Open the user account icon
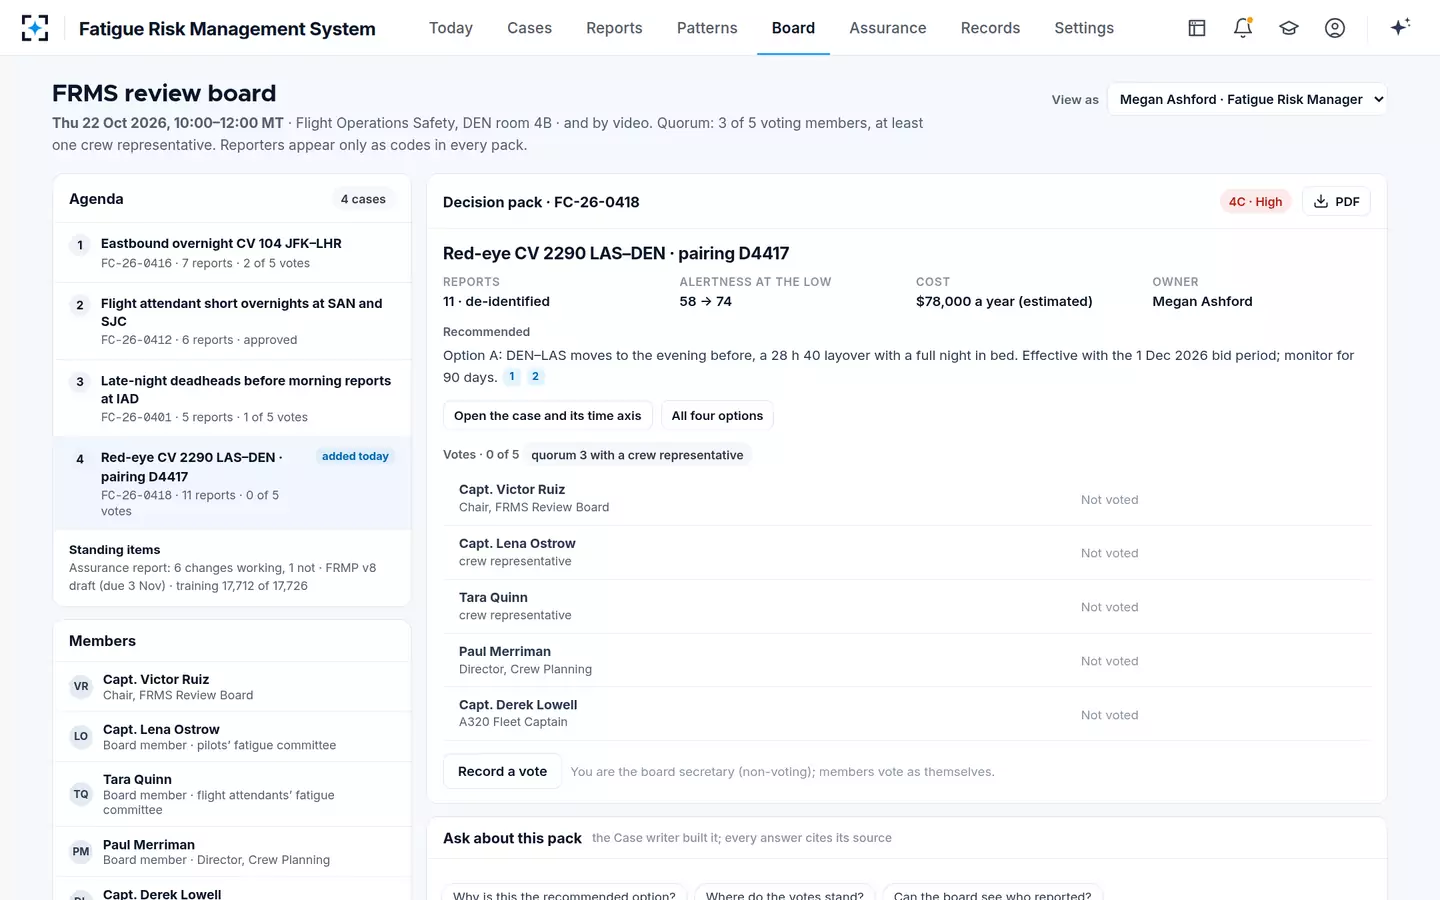1440x900 pixels. pos(1335,28)
